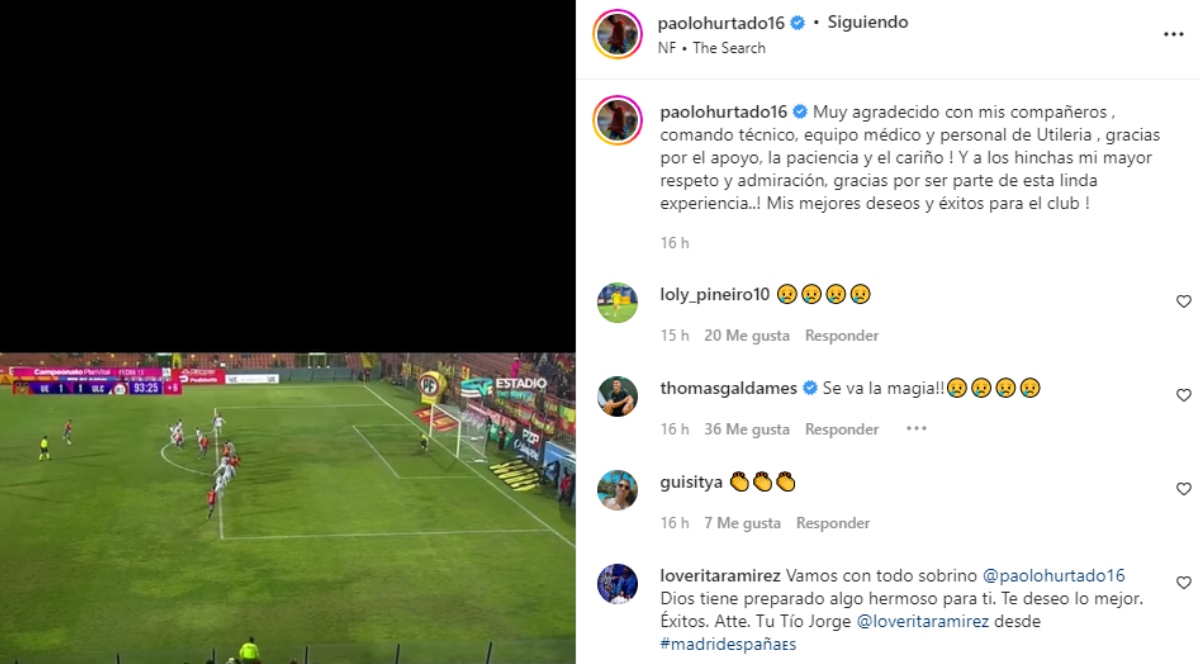Image resolution: width=1200 pixels, height=664 pixels.
Task: Show the 20 Me gusta likes list
Action: (x=747, y=335)
